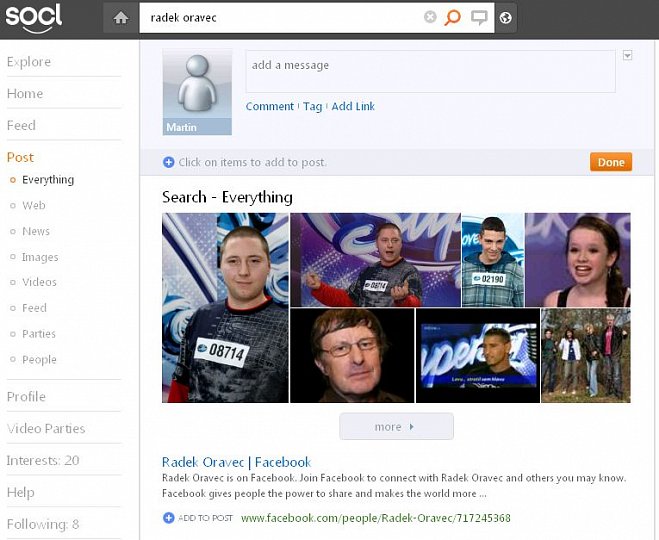Select the Everything search filter
The image size is (659, 540).
point(48,180)
